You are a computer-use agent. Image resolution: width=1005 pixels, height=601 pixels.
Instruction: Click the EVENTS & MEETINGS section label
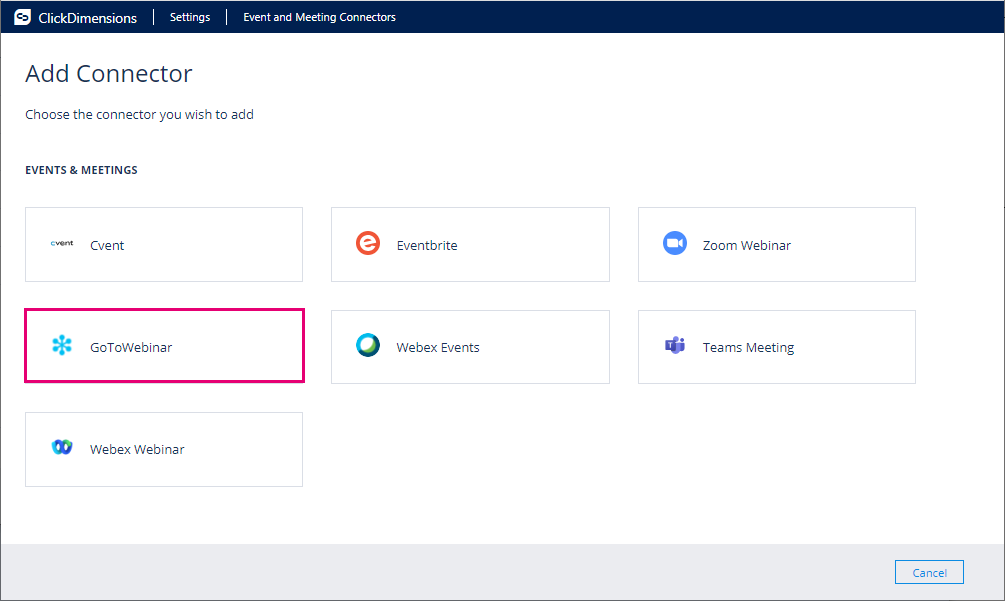click(x=81, y=170)
